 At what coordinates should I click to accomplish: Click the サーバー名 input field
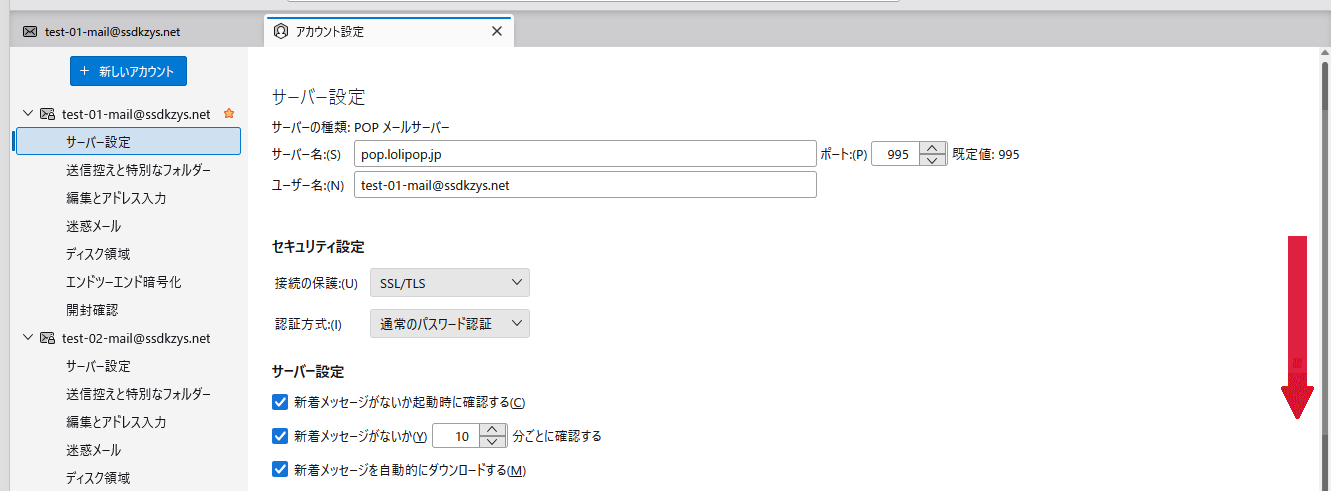coord(585,154)
